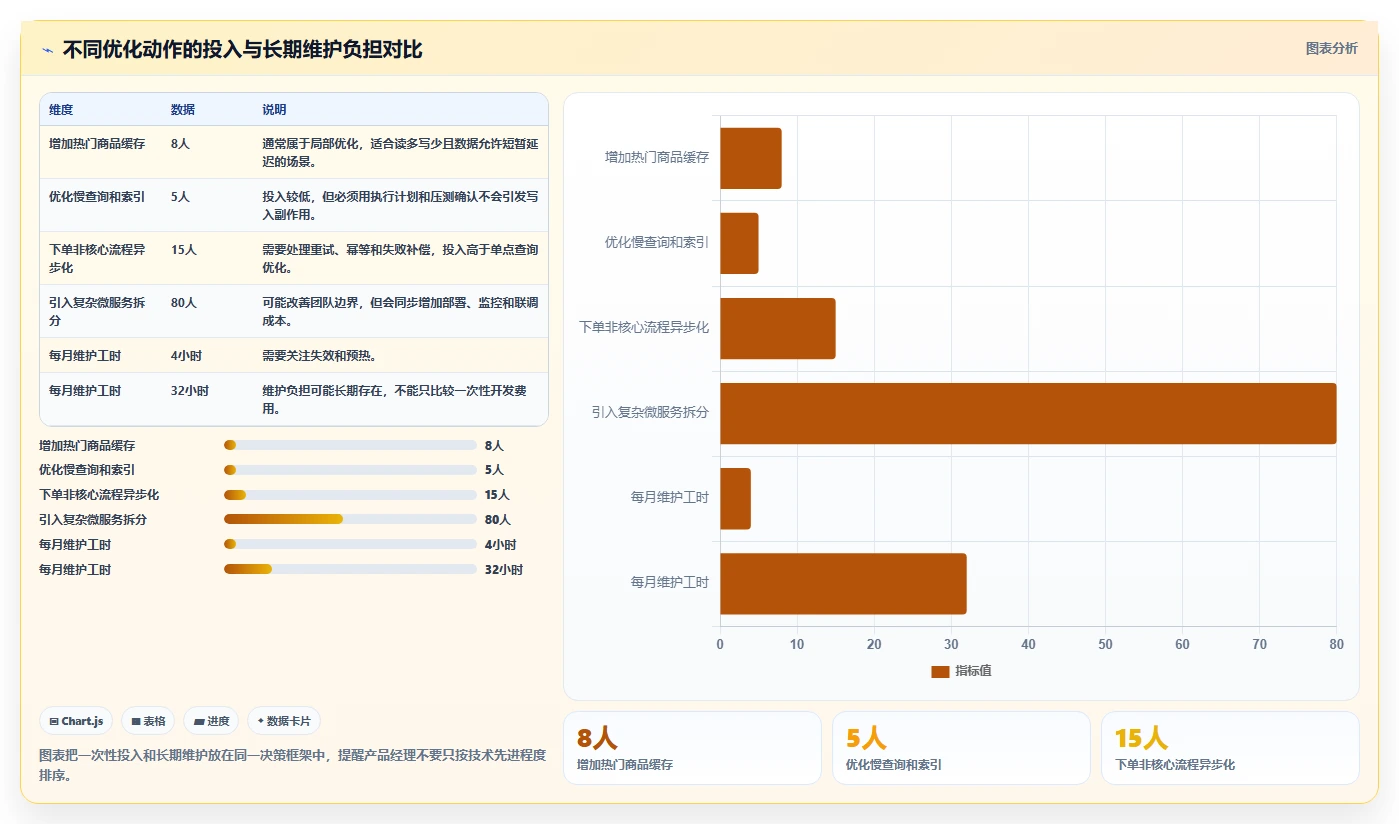Click the 下单非核心流程异步化 bar in the chart
Image resolution: width=1399 pixels, height=824 pixels.
(x=778, y=328)
